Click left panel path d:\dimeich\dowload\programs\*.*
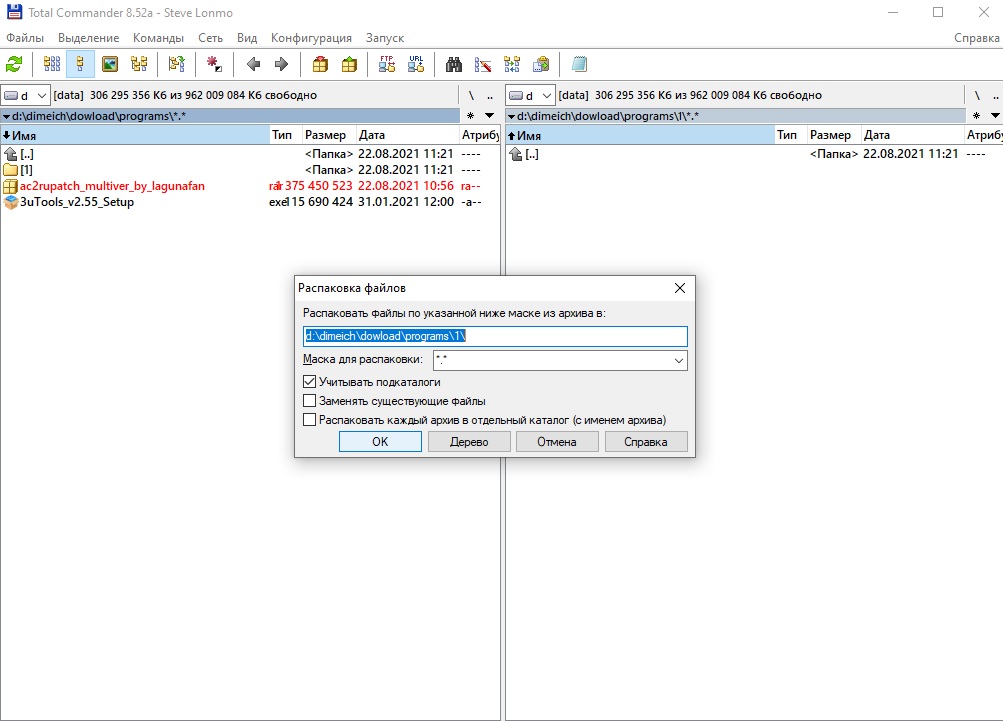Screen dimensions: 1003x721 coord(99,116)
